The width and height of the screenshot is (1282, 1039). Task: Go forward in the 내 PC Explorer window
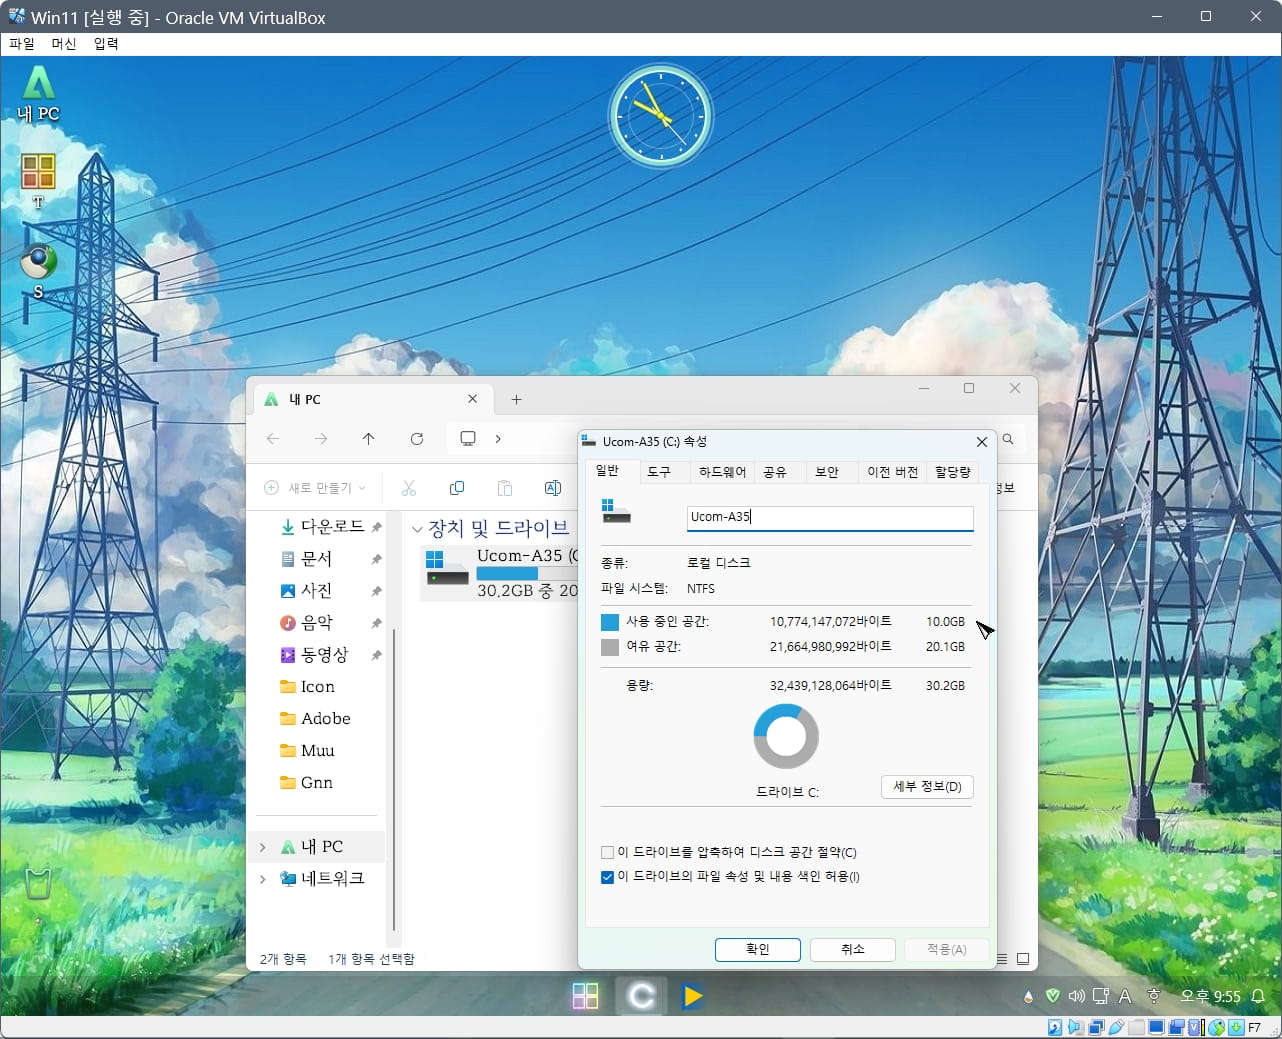(321, 438)
